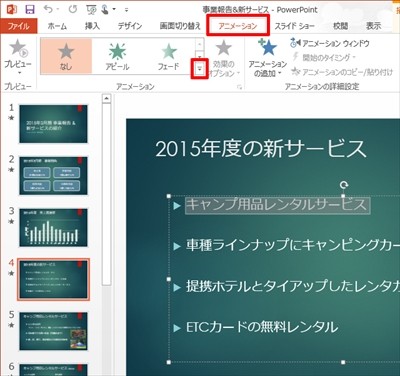400x376 pixels.
Task: Click the アニメーションの追加 star icon
Action: click(x=268, y=47)
